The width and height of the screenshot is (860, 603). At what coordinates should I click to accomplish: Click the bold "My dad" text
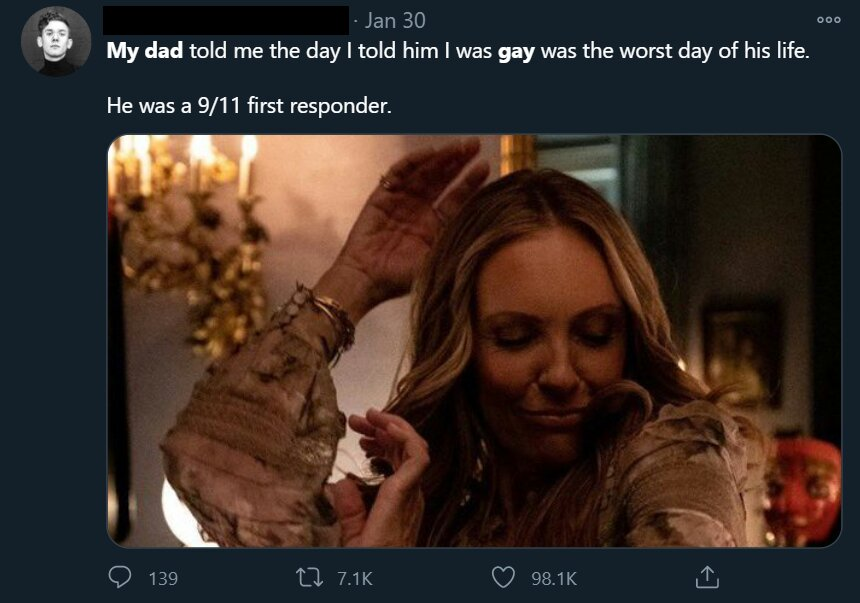tap(145, 51)
